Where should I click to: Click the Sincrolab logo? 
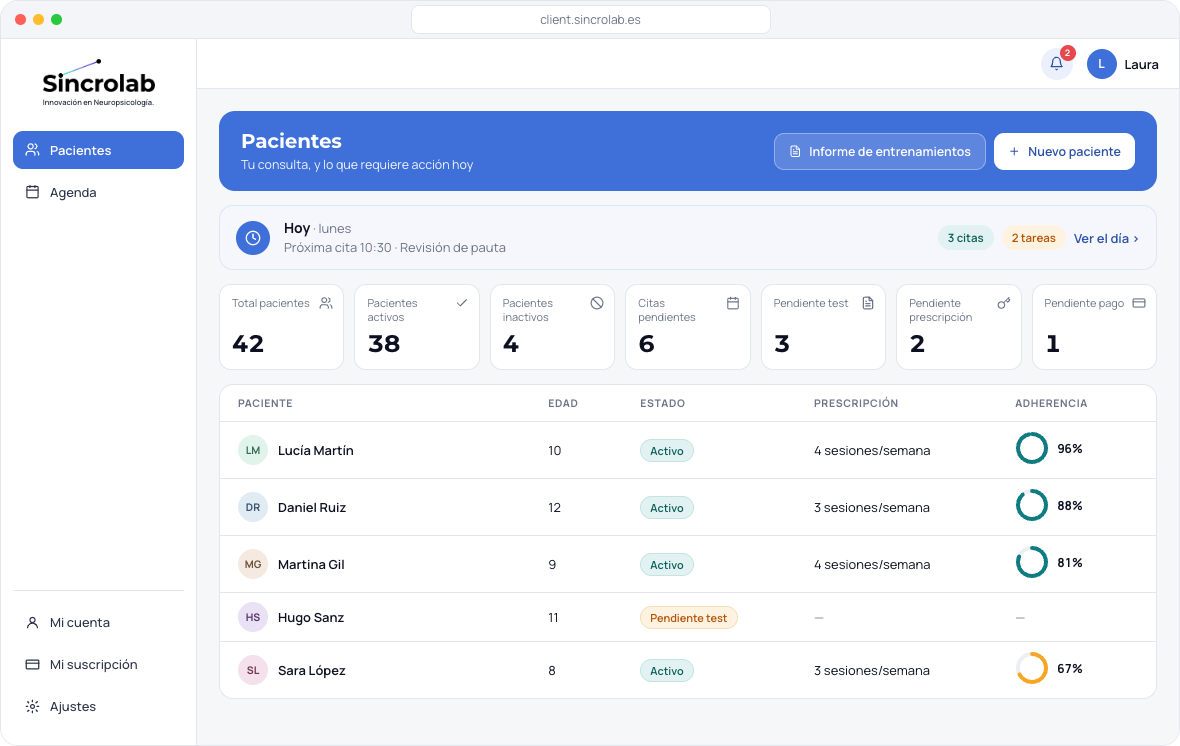[x=99, y=83]
